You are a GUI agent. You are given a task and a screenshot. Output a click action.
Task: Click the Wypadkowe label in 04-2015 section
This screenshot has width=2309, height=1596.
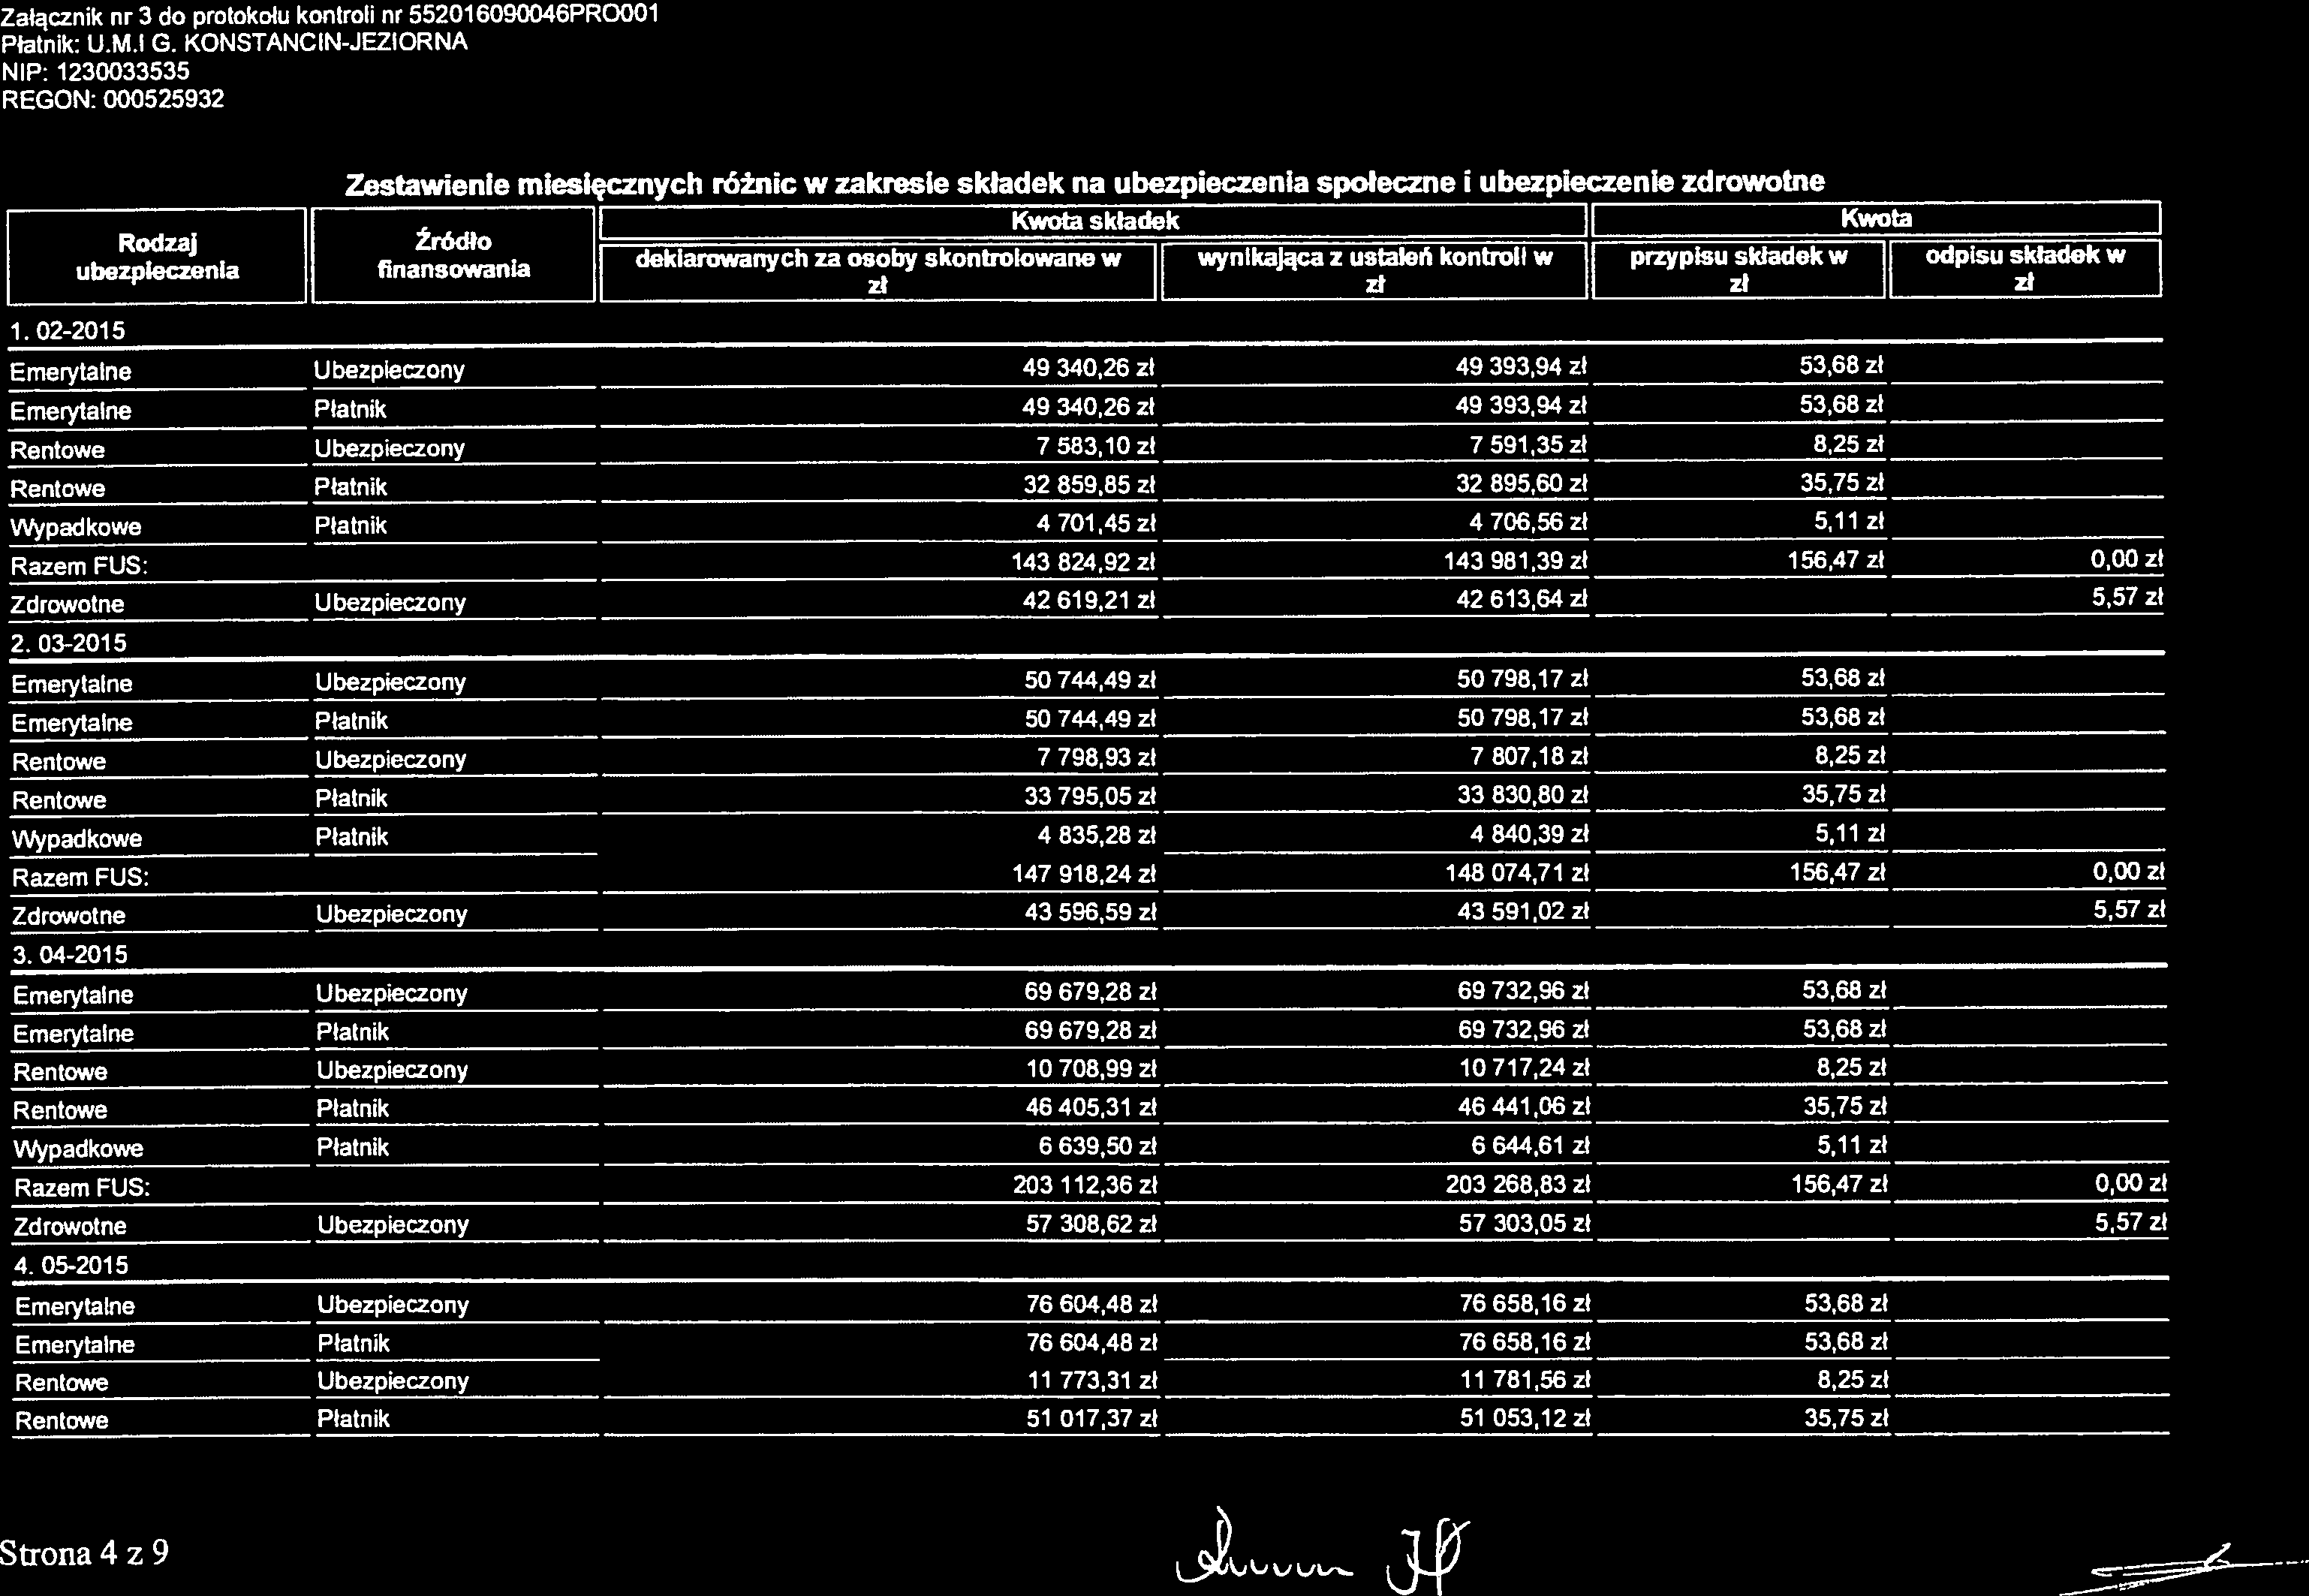[78, 1149]
